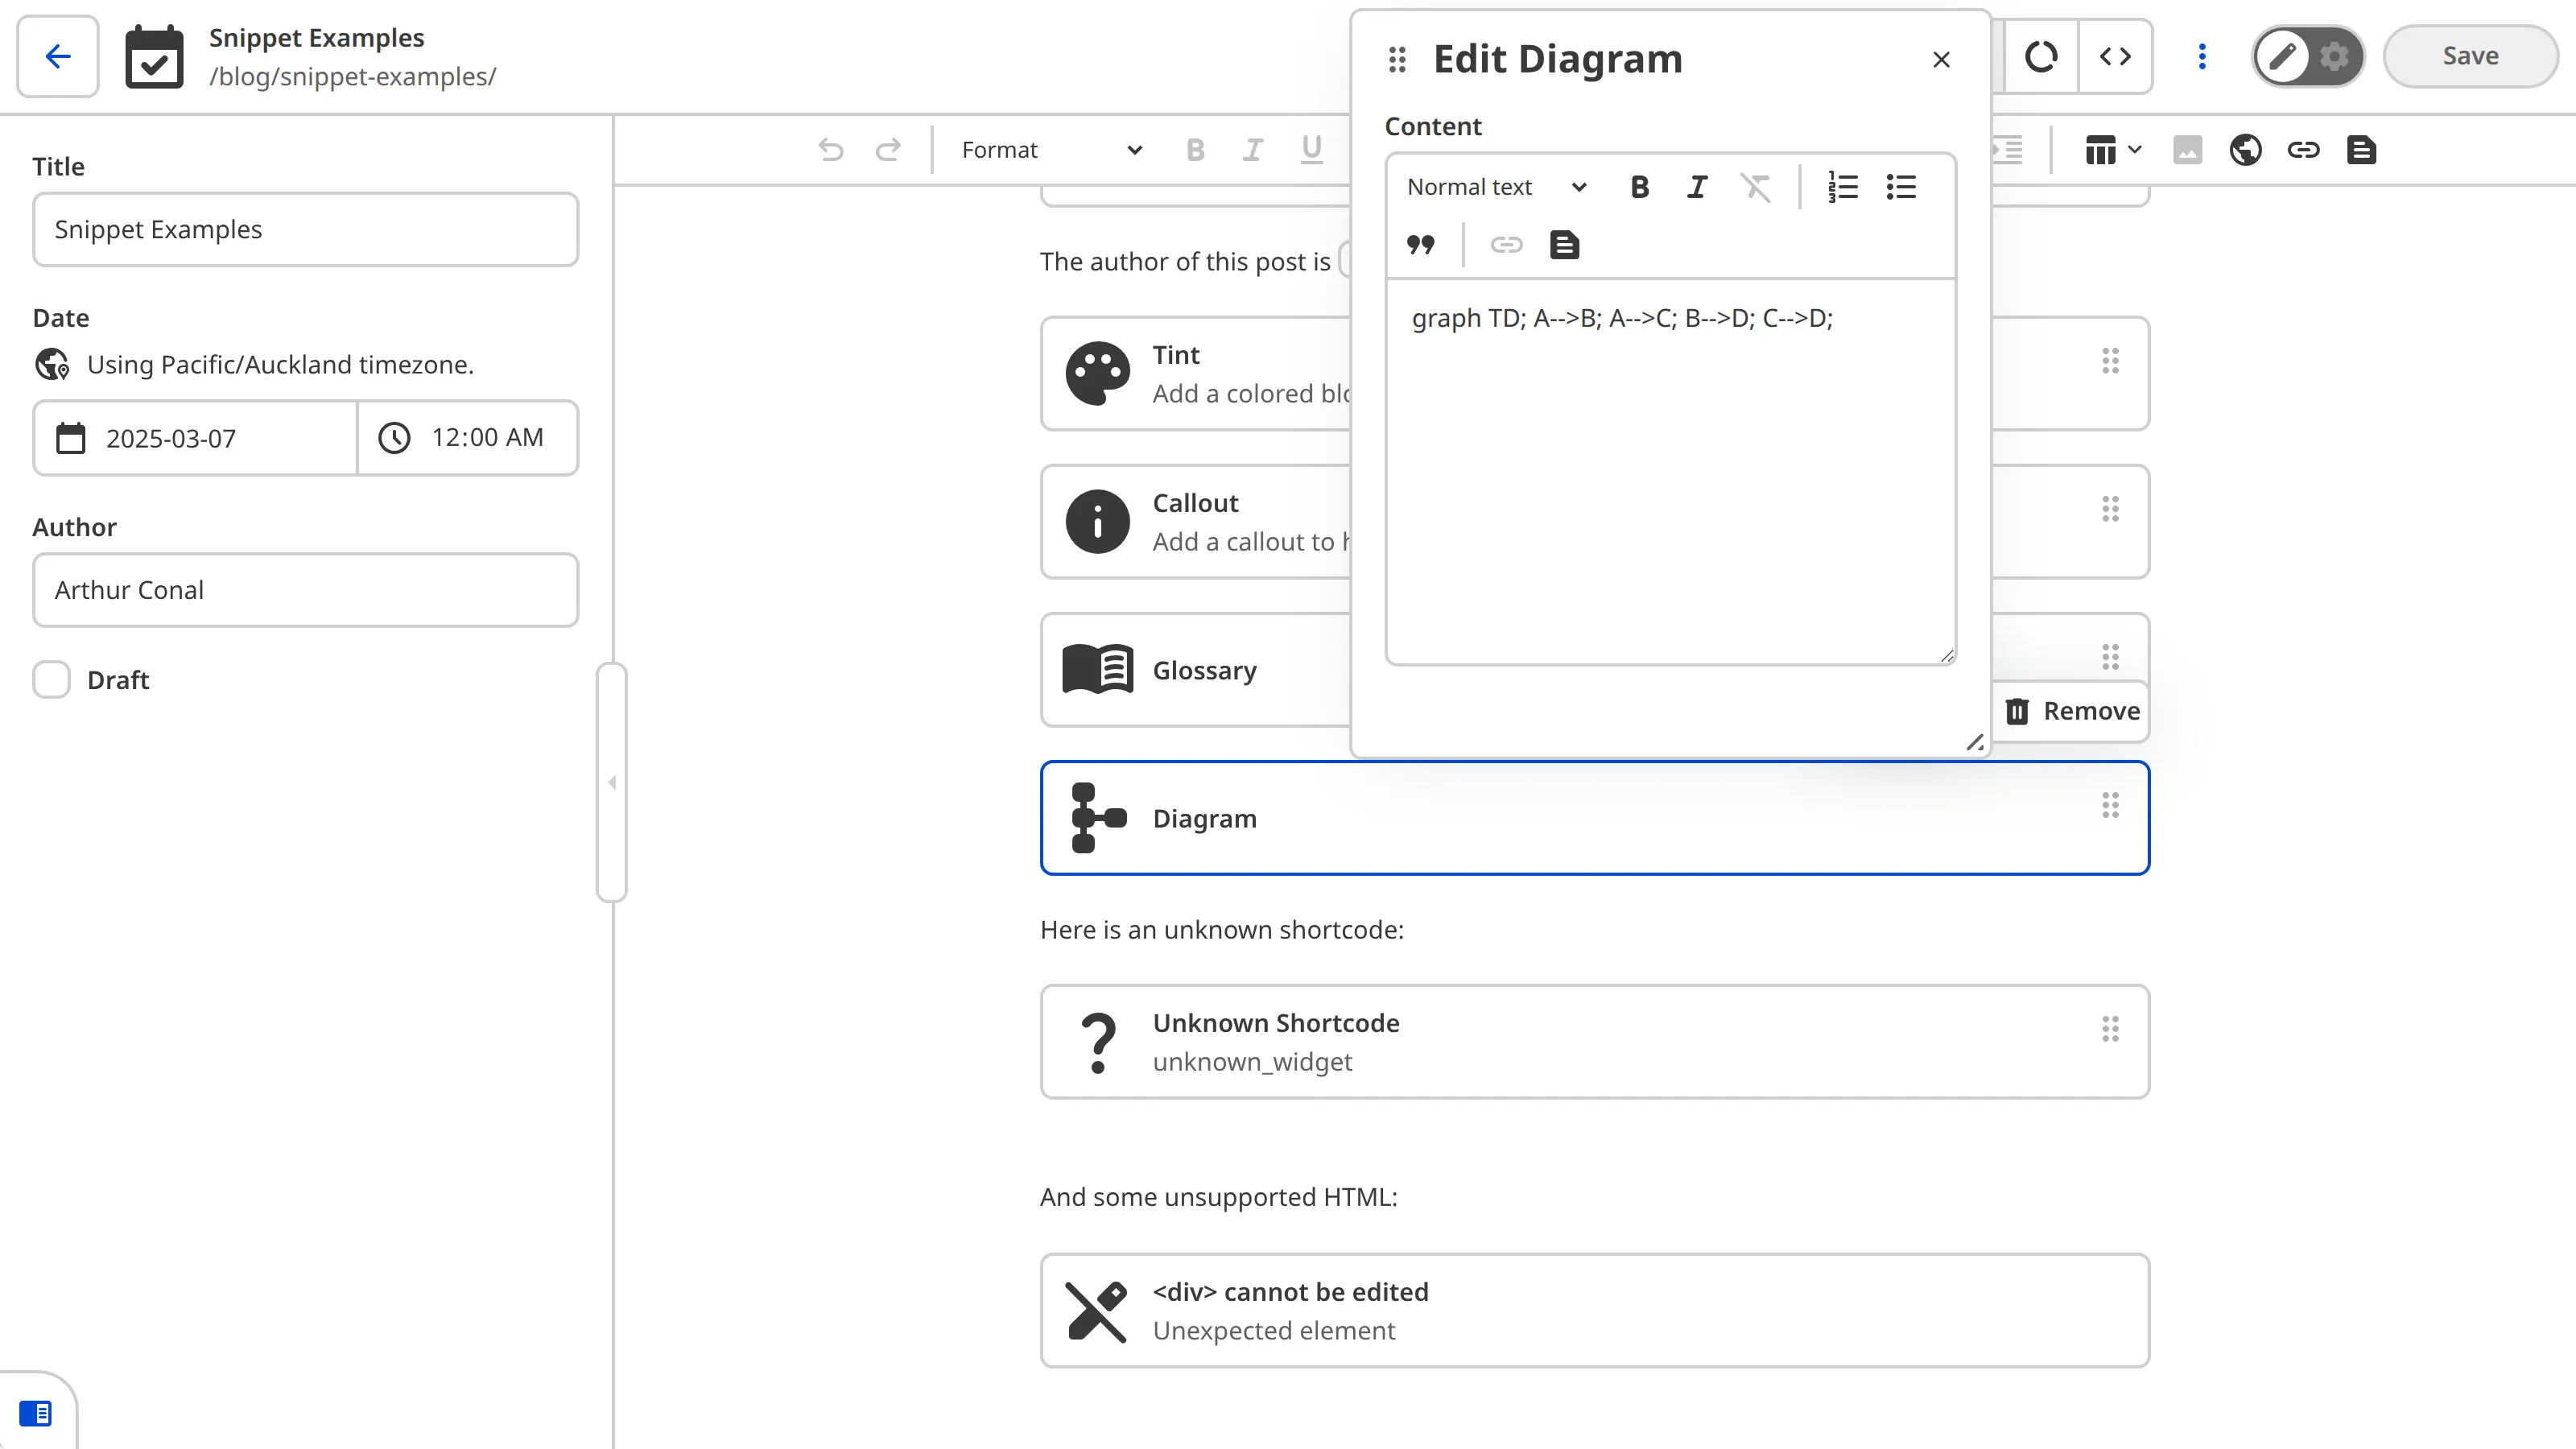The image size is (2576, 1449).
Task: Click the Save button
Action: pyautogui.click(x=2469, y=55)
